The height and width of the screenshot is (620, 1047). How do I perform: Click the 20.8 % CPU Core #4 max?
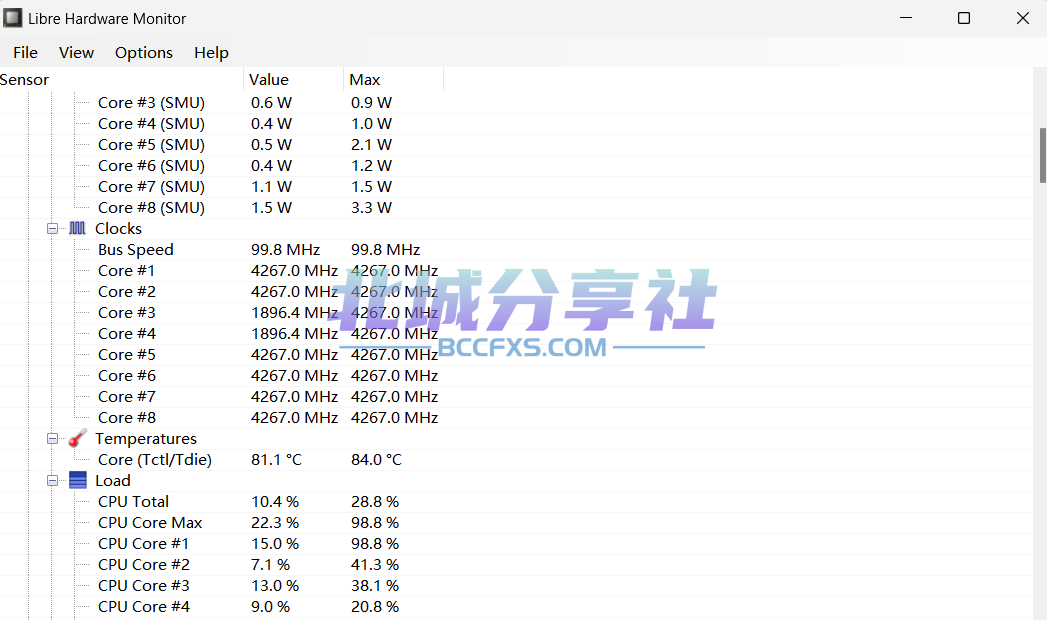click(375, 607)
